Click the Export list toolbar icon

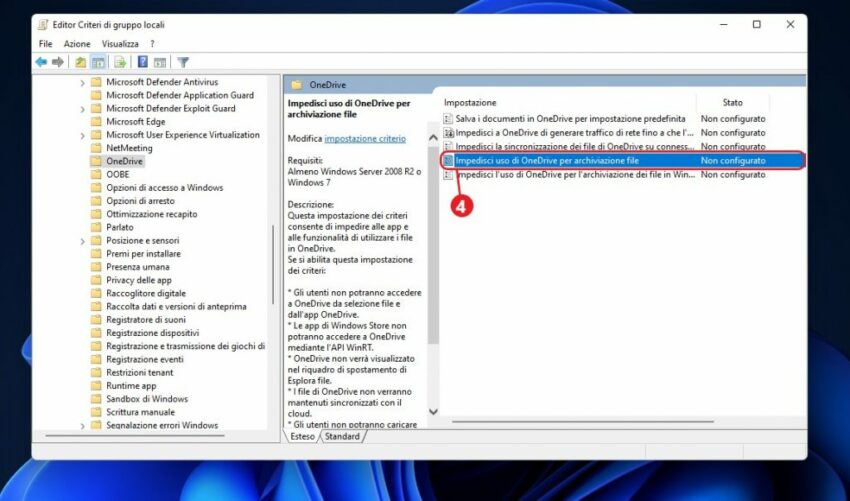pyautogui.click(x=120, y=62)
